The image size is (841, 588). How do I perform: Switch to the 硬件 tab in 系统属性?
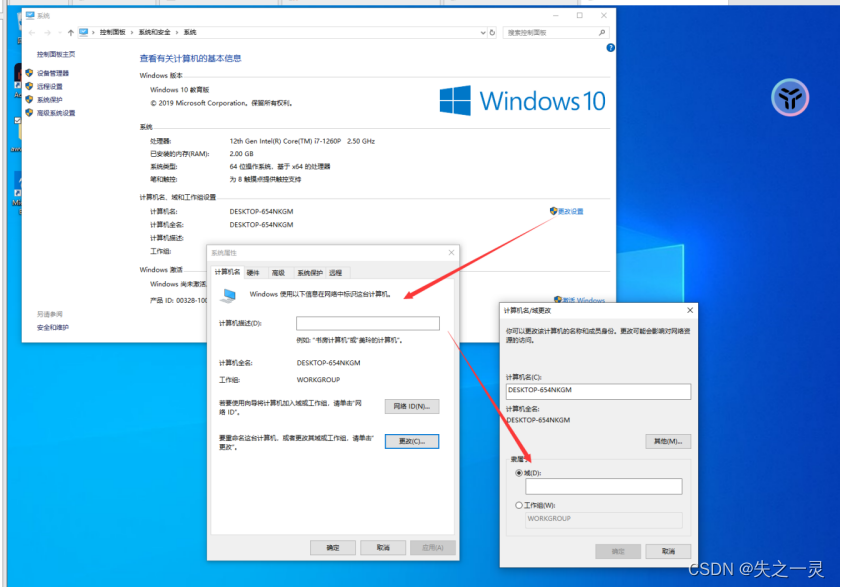pyautogui.click(x=253, y=273)
